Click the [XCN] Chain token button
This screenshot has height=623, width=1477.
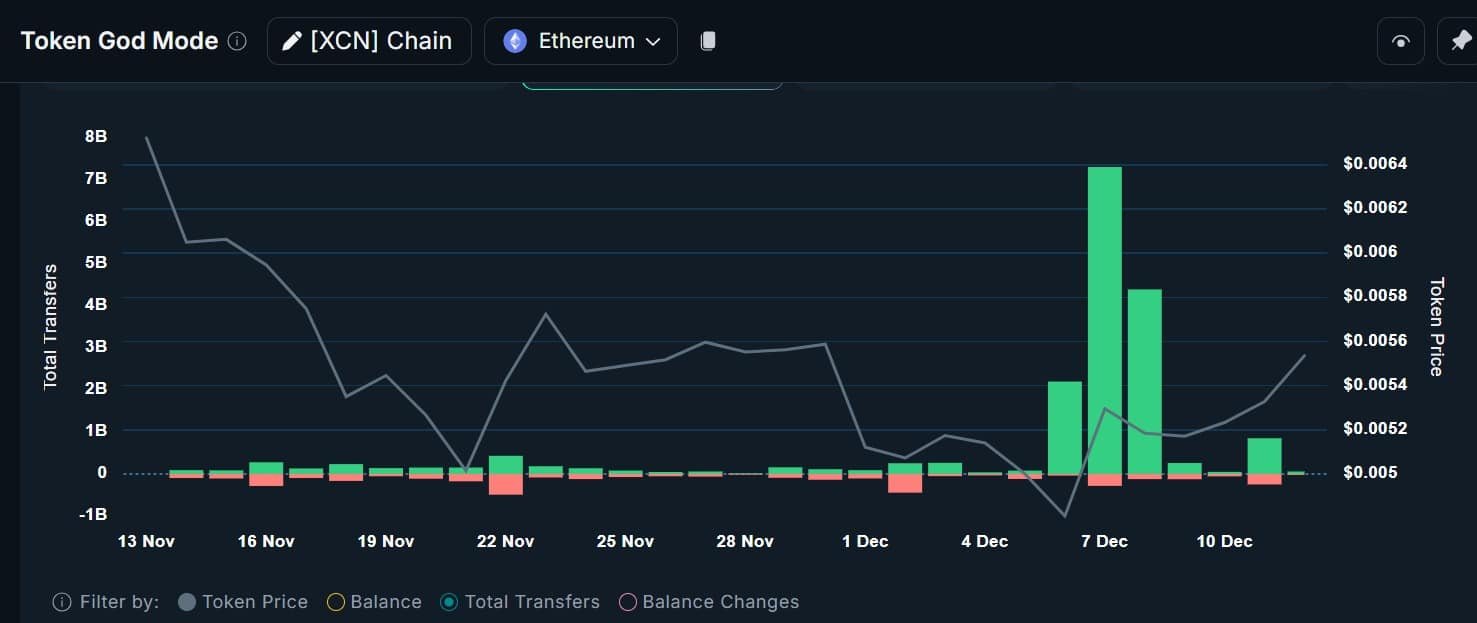[369, 41]
